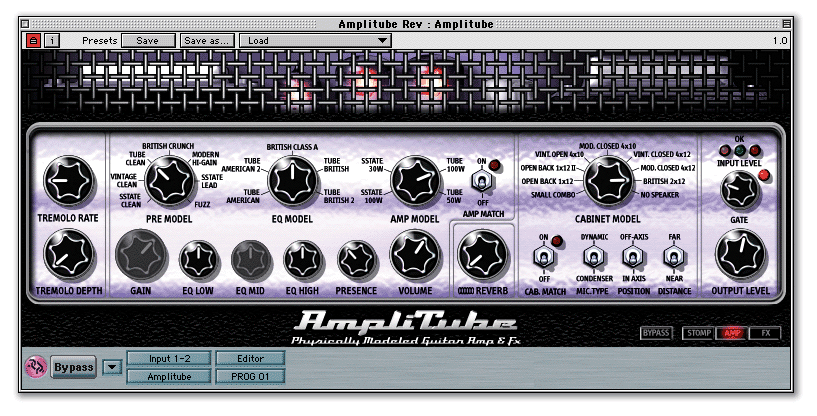Click the Gate knob
Image resolution: width=817 pixels, height=416 pixels.
point(739,191)
